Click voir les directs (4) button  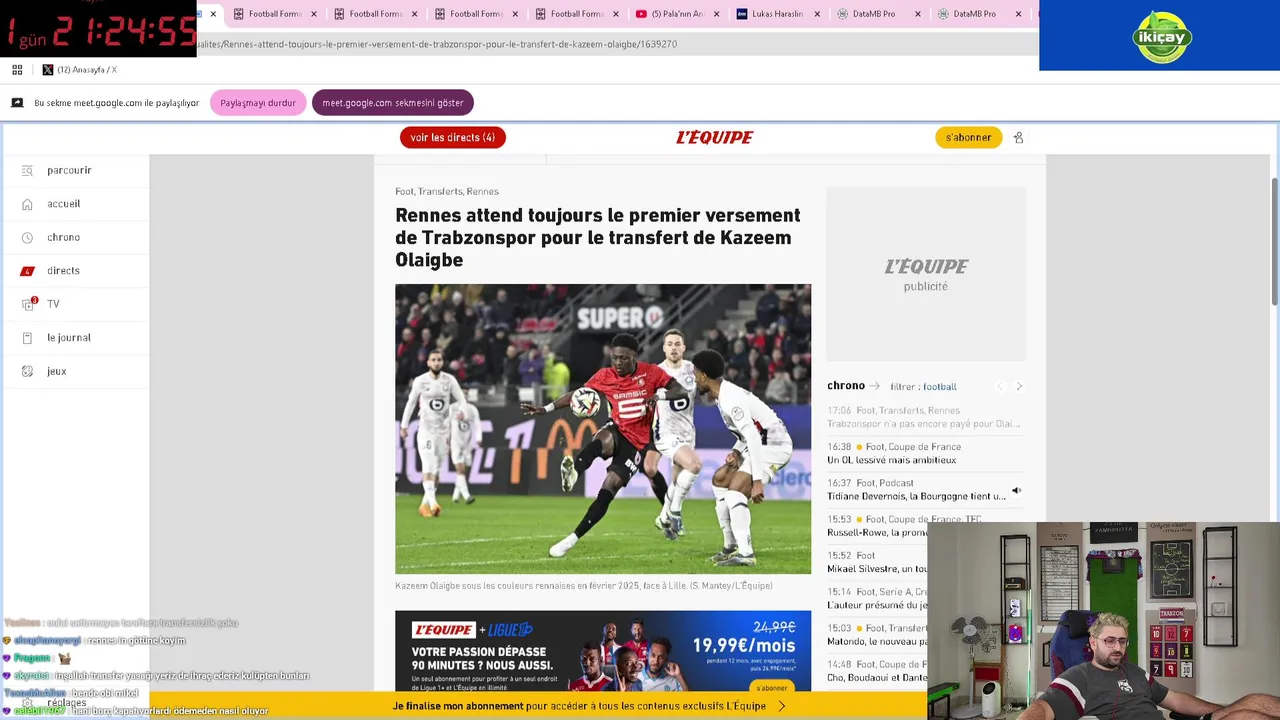(452, 138)
